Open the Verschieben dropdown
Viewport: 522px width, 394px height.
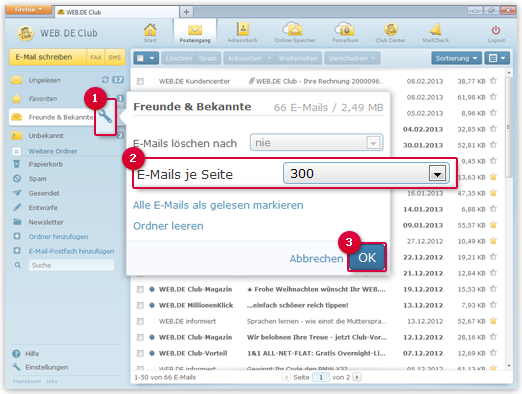[x=352, y=58]
